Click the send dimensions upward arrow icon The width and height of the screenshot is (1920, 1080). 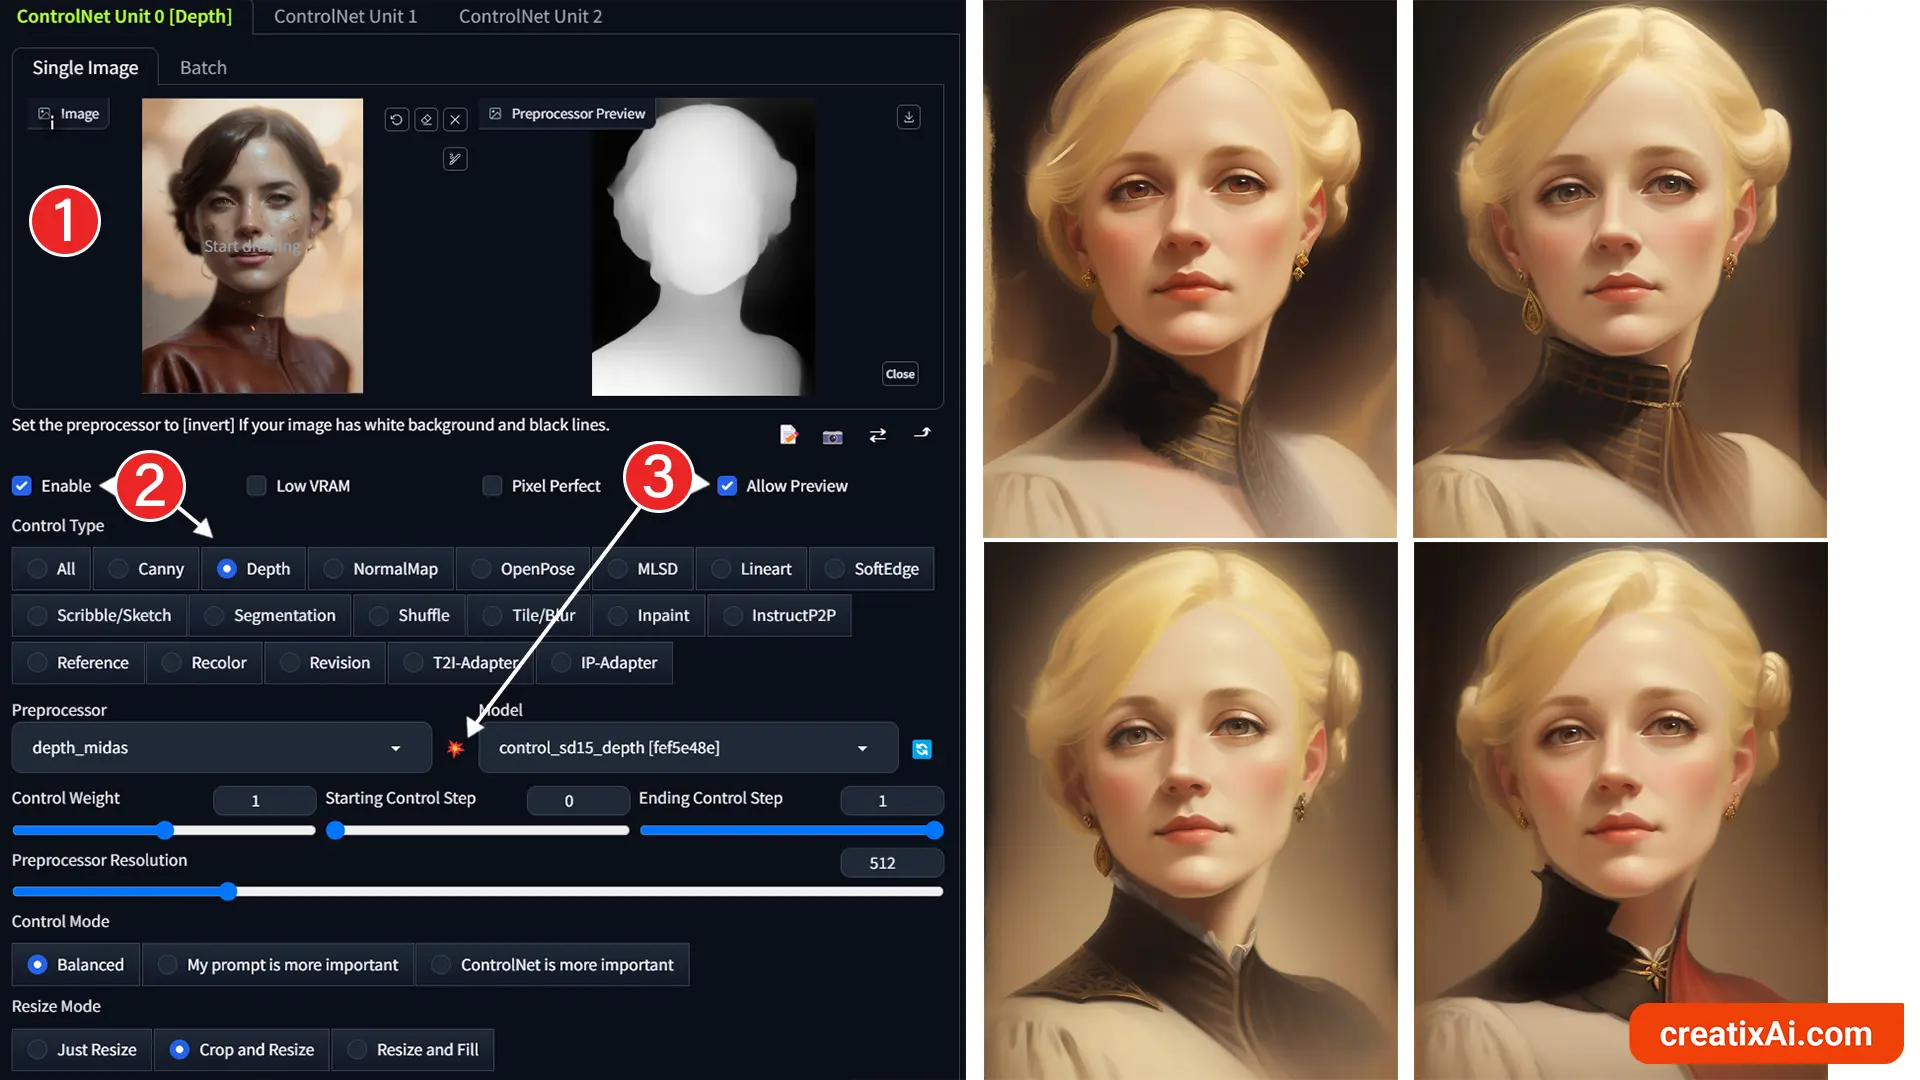[x=922, y=433]
